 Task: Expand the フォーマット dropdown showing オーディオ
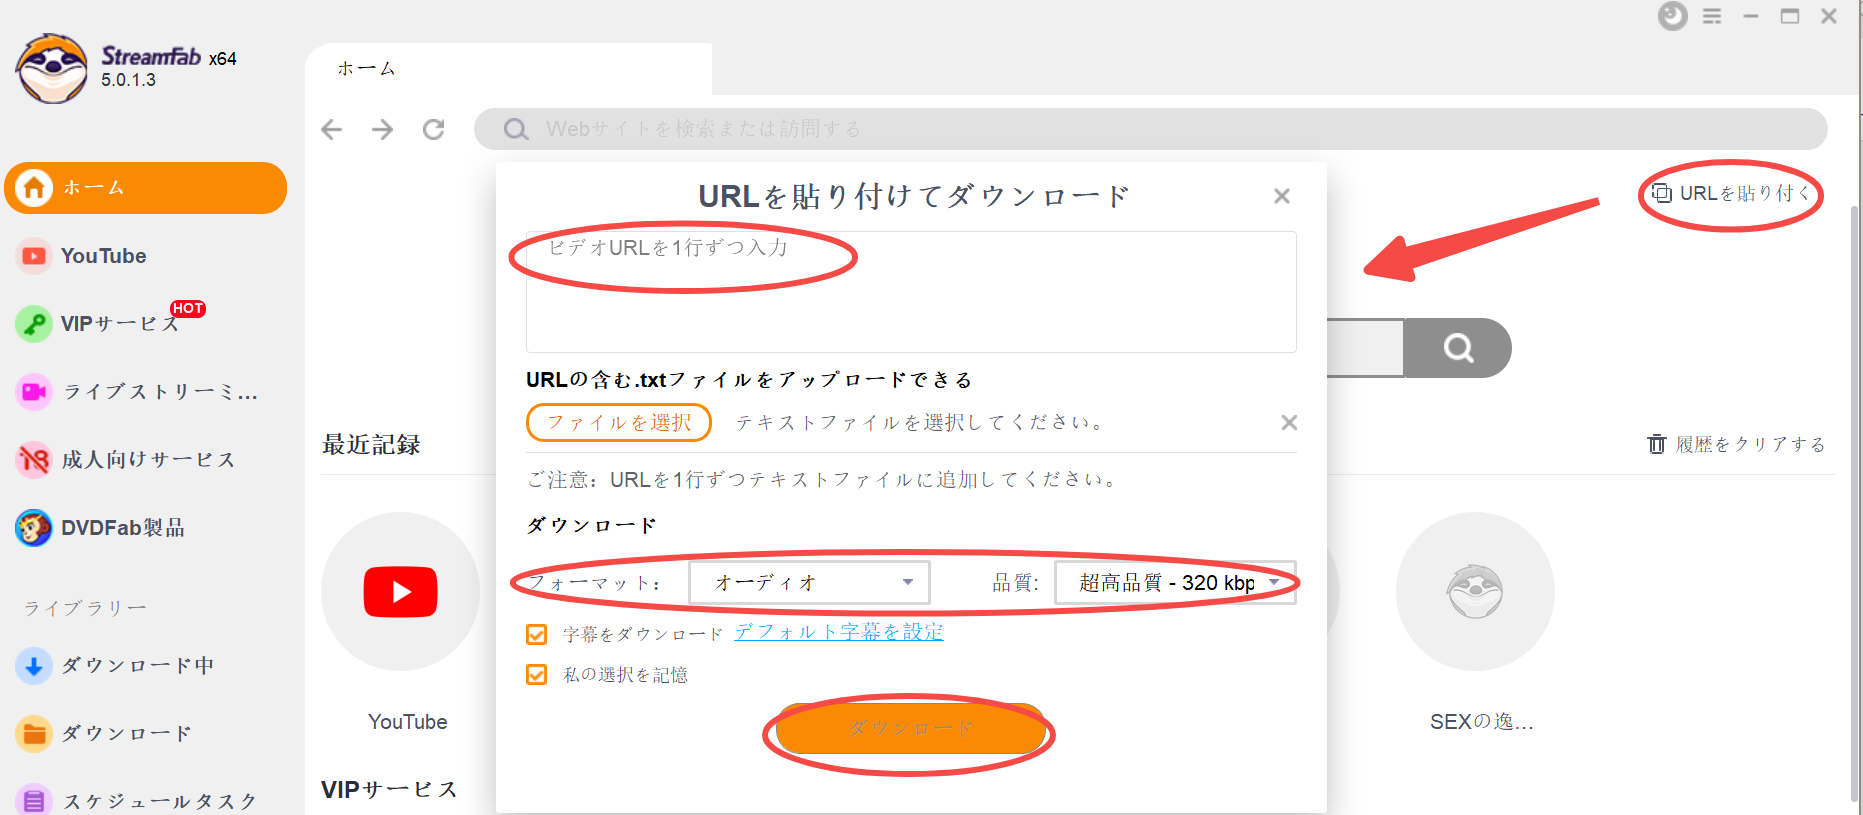809,583
